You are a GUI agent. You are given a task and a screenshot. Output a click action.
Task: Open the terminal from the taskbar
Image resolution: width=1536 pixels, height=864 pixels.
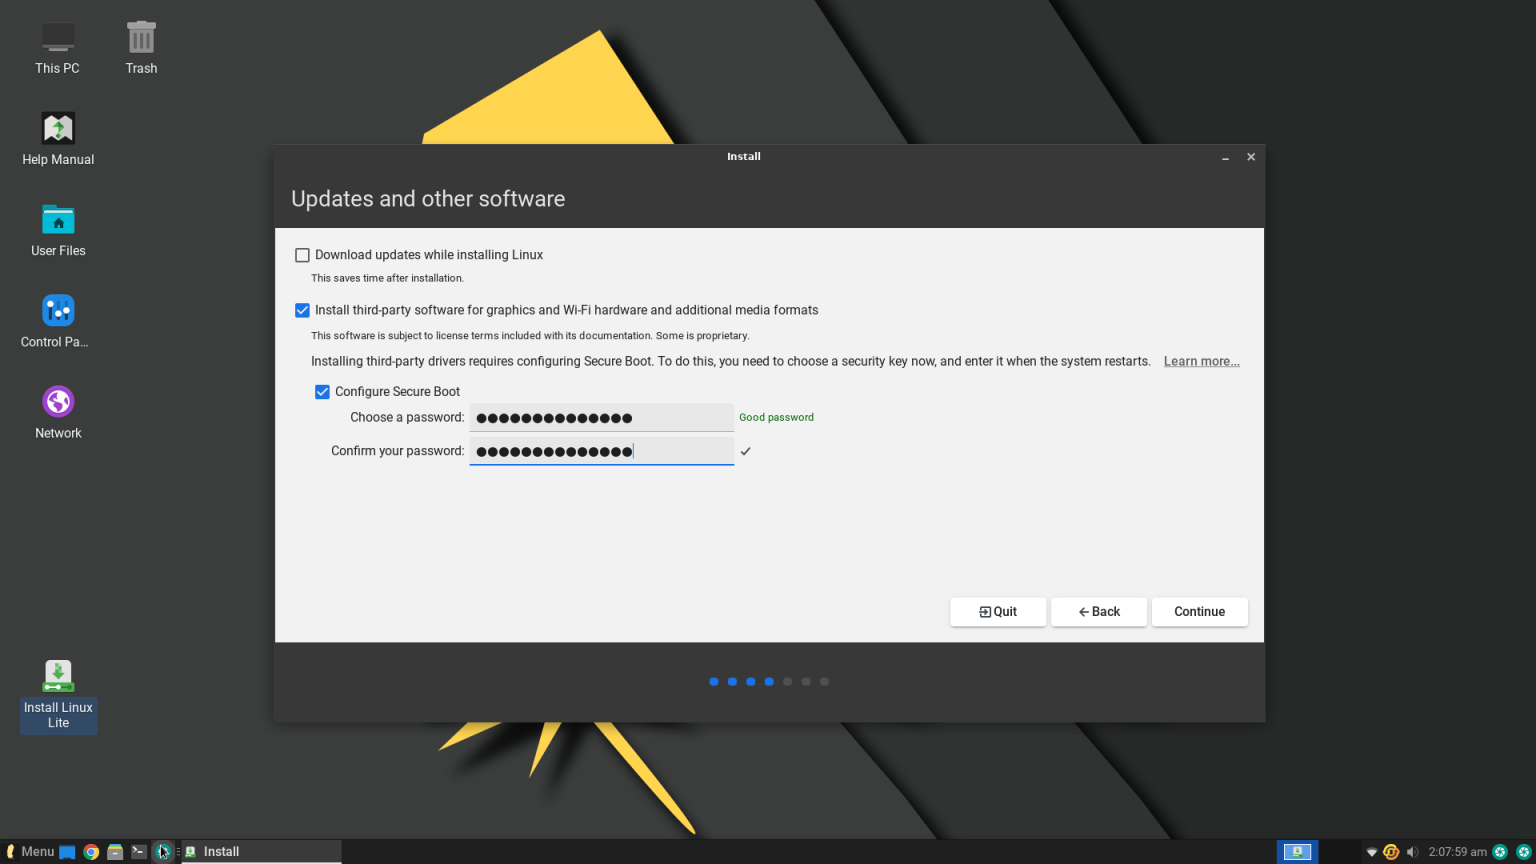pyautogui.click(x=138, y=851)
